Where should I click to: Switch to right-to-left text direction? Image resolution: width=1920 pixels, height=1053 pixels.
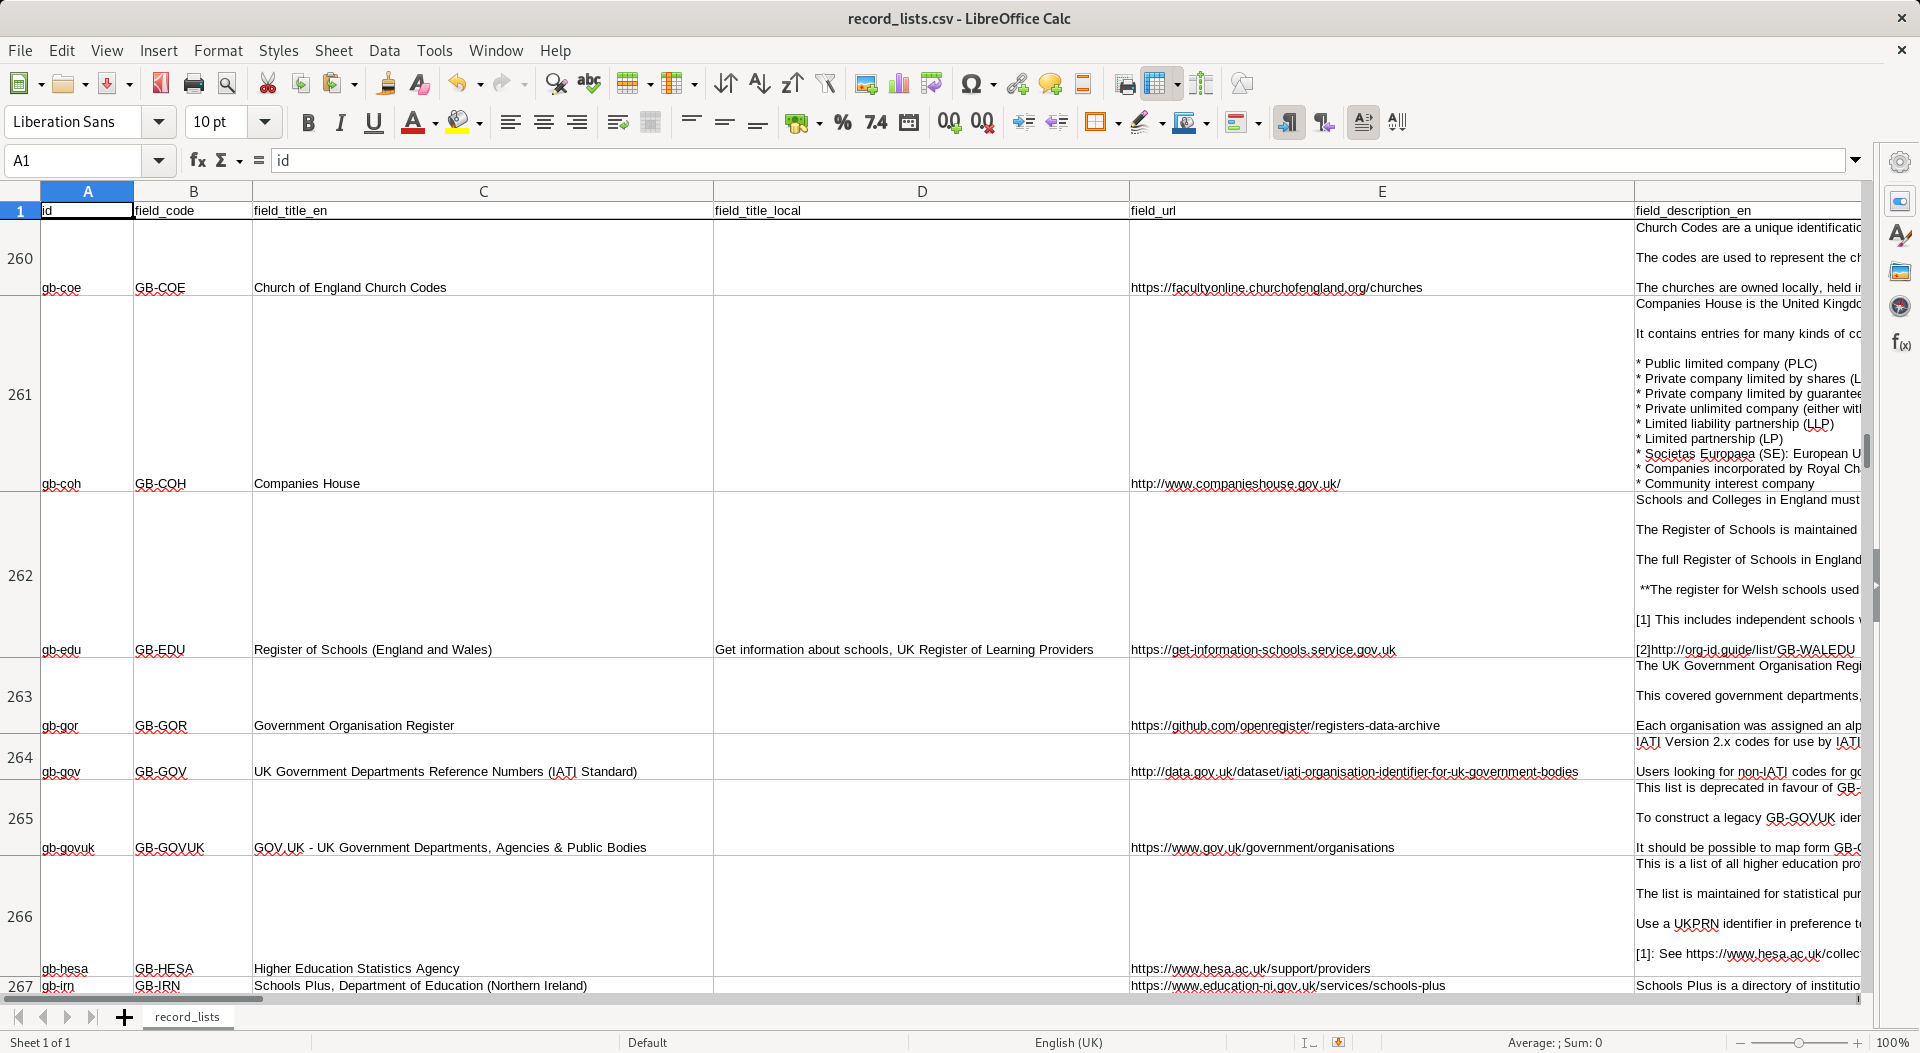[x=1324, y=122]
